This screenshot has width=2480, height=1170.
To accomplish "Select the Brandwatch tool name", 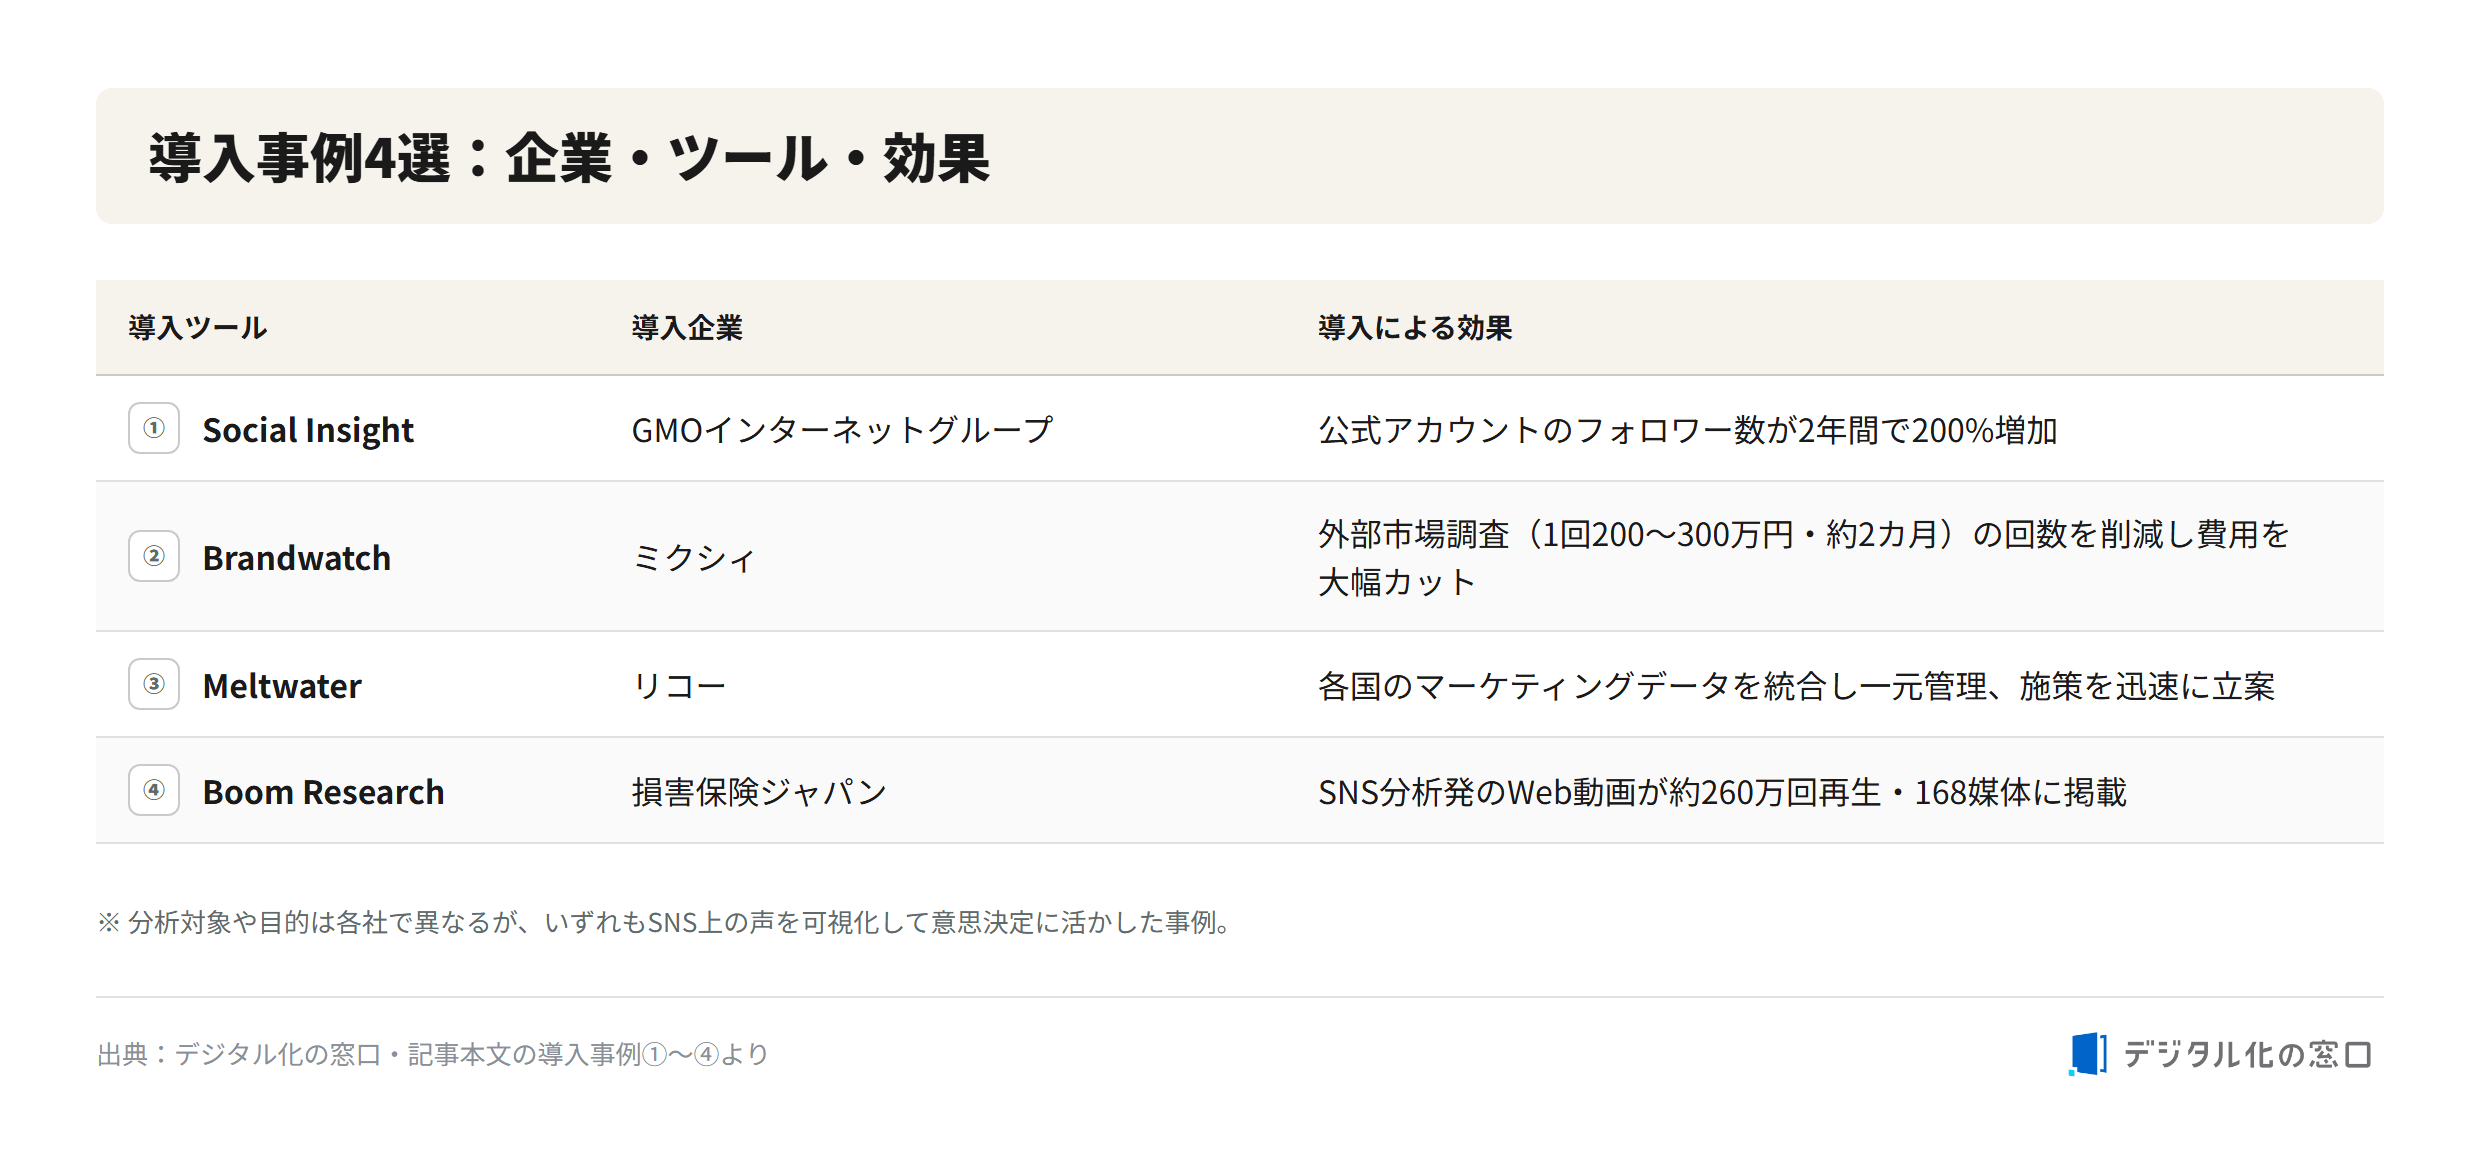I will click(296, 558).
